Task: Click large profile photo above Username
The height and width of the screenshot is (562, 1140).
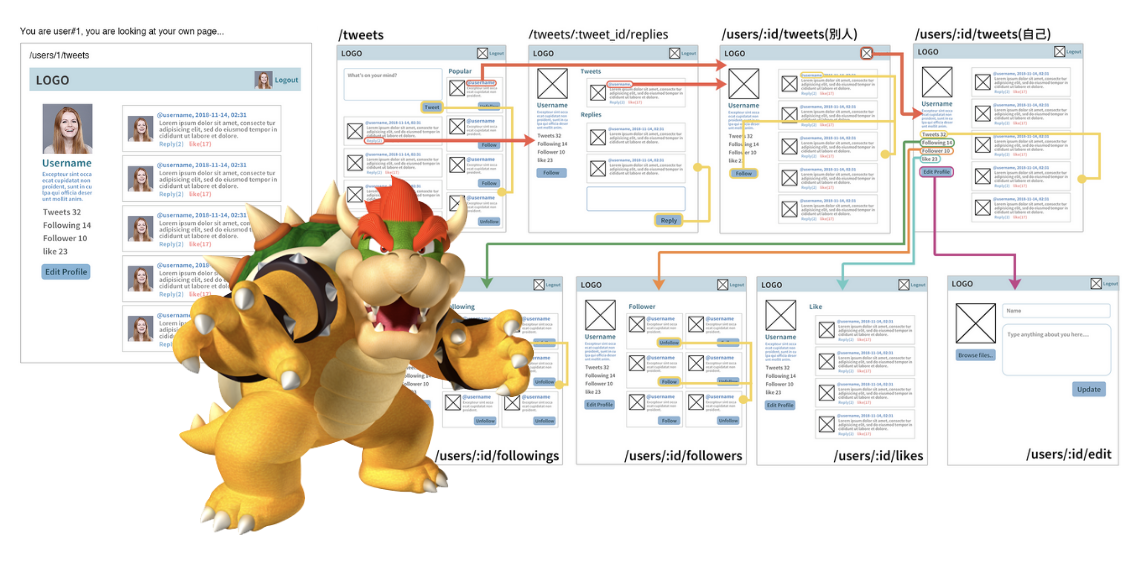Action: point(67,129)
